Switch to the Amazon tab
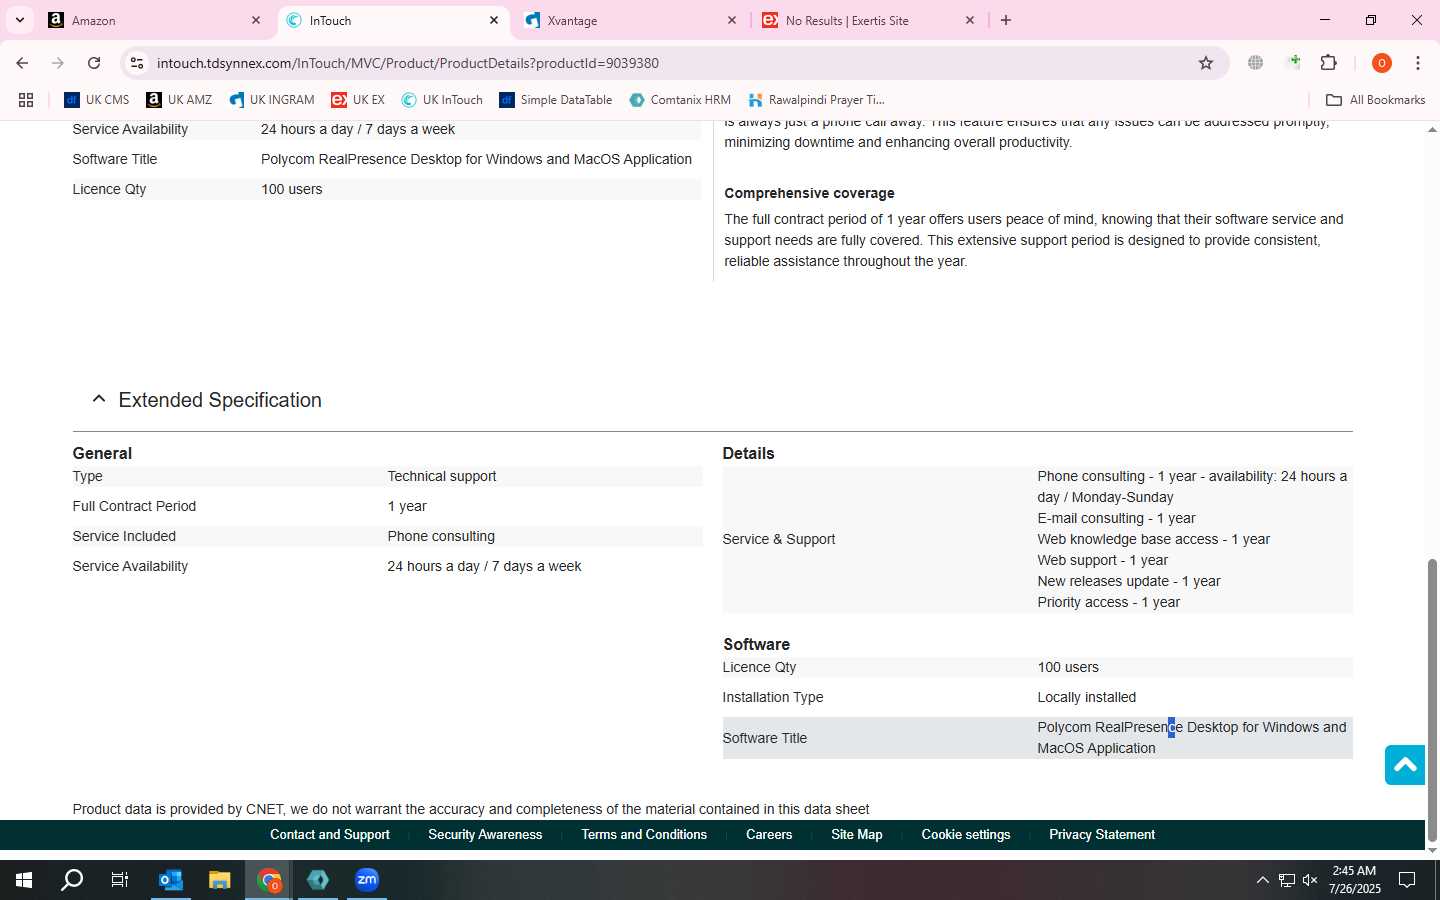Screen dimensions: 1440x900 (x=154, y=20)
